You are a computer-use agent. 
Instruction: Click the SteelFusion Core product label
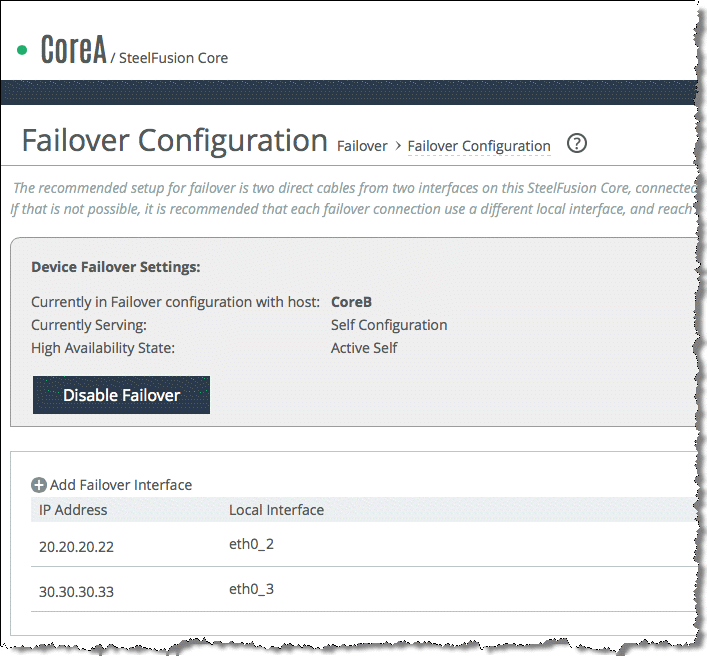coord(174,58)
